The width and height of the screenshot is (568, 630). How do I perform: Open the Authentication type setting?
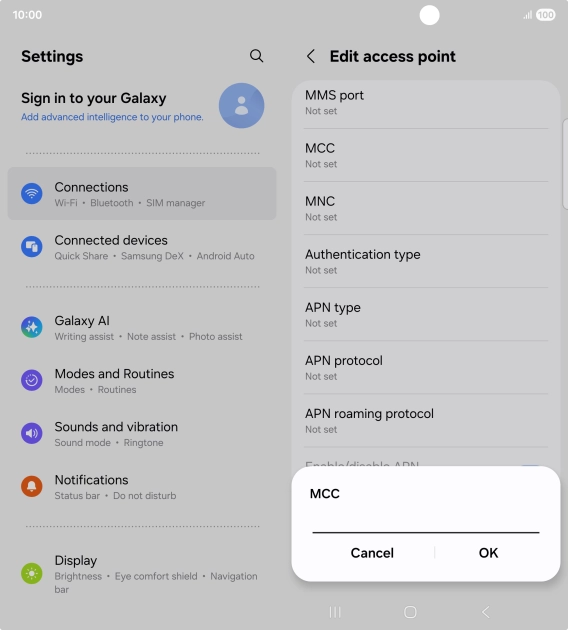[426, 261]
